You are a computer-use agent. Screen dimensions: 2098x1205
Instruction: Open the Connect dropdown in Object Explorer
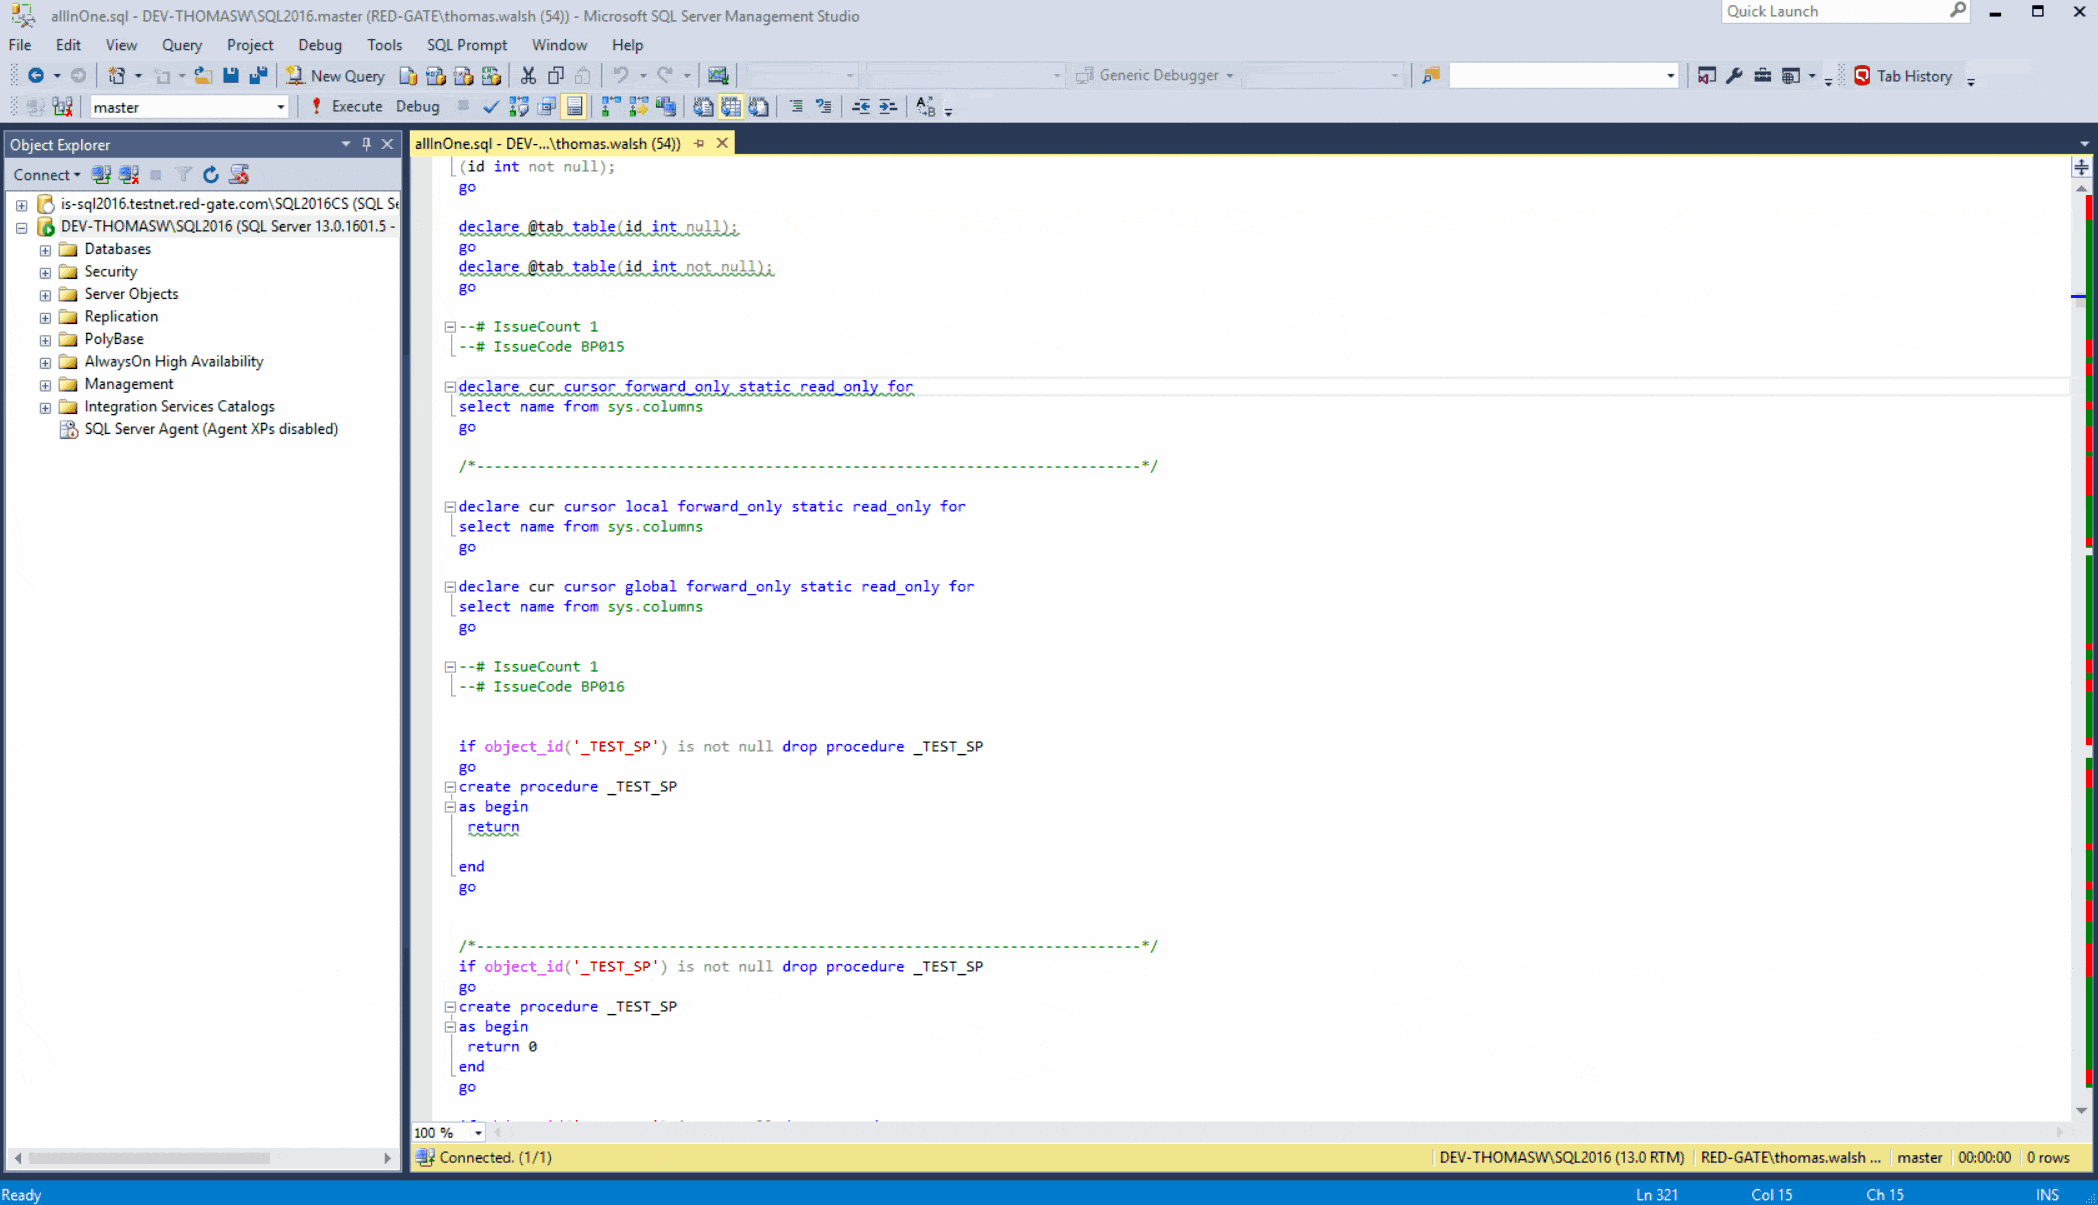(x=47, y=175)
